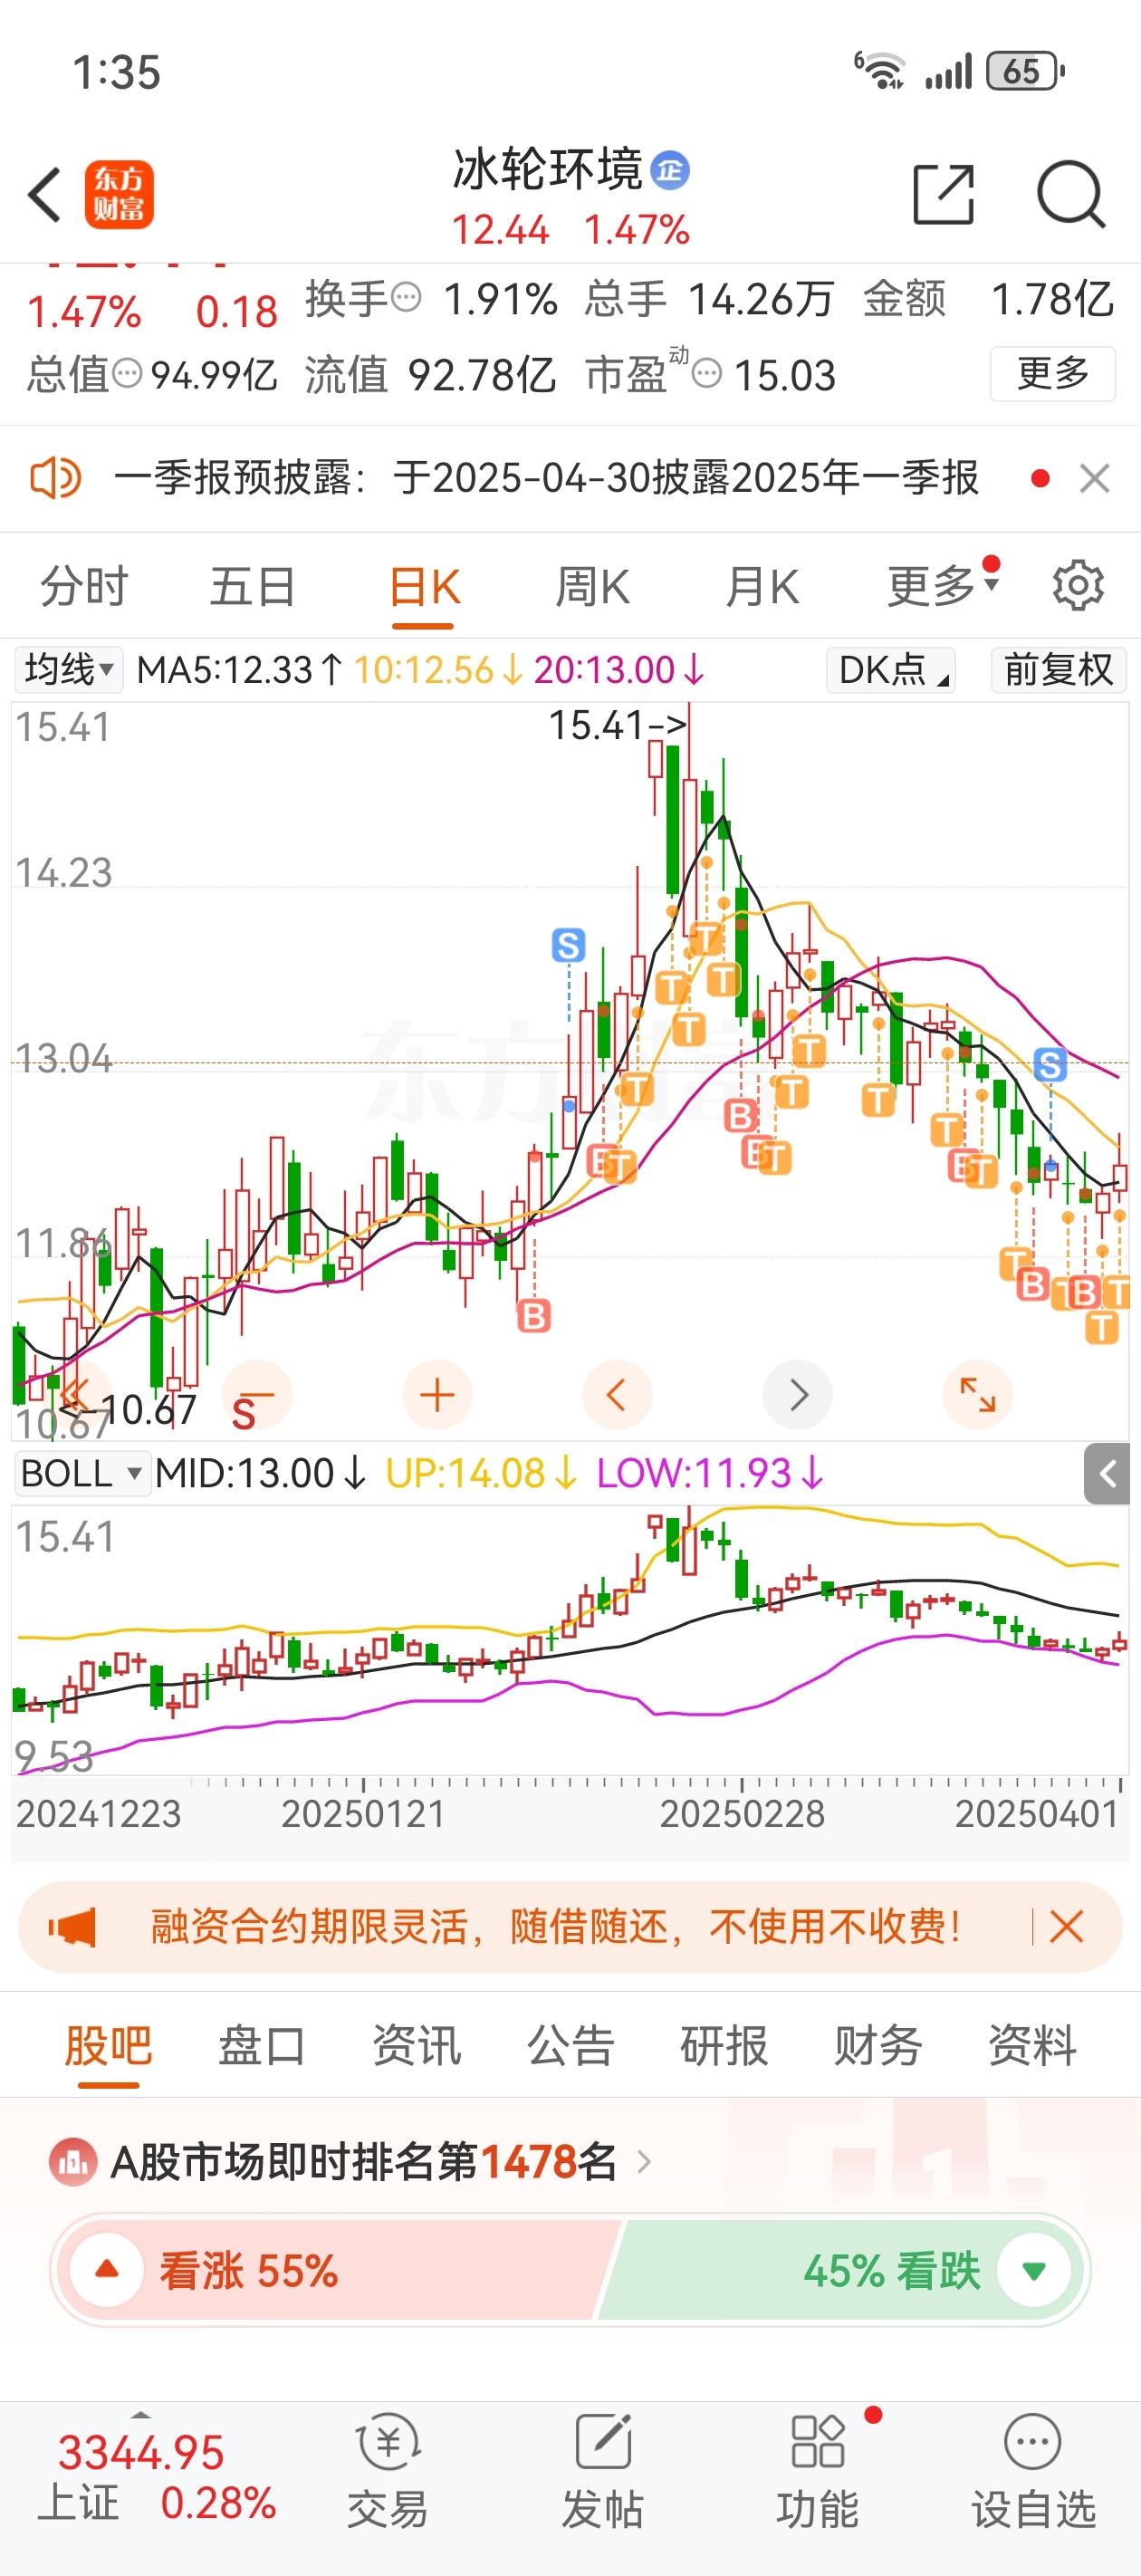Switch to the 分时 tab

click(84, 586)
